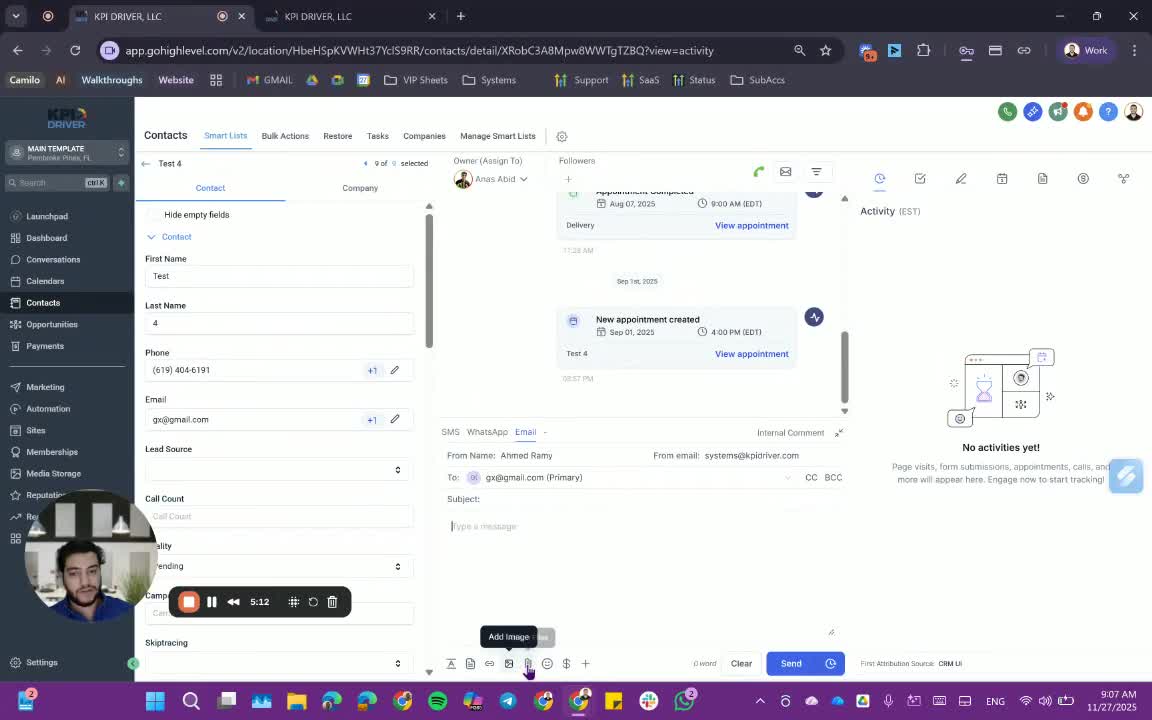Open the Appointments calendar icon panel
The image size is (1152, 720).
point(1001,179)
